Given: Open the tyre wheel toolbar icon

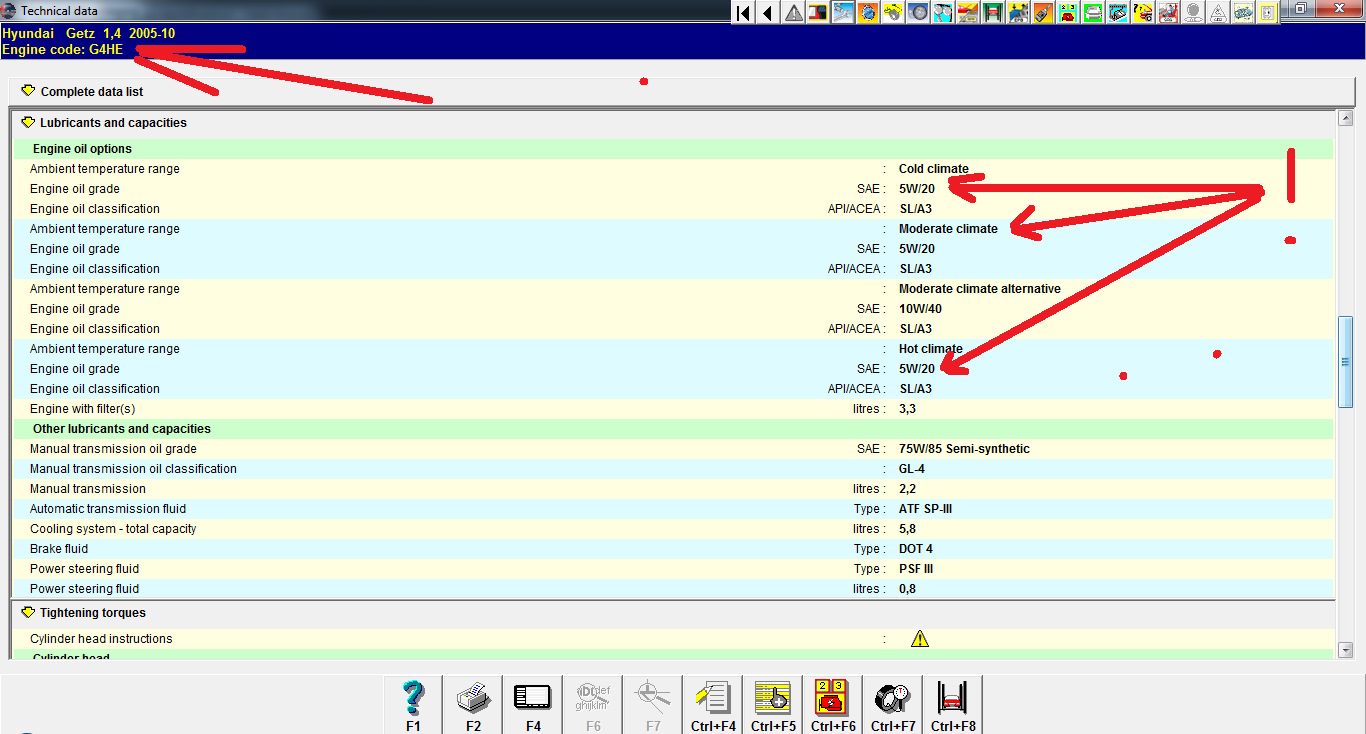Looking at the screenshot, I should pyautogui.click(x=918, y=13).
